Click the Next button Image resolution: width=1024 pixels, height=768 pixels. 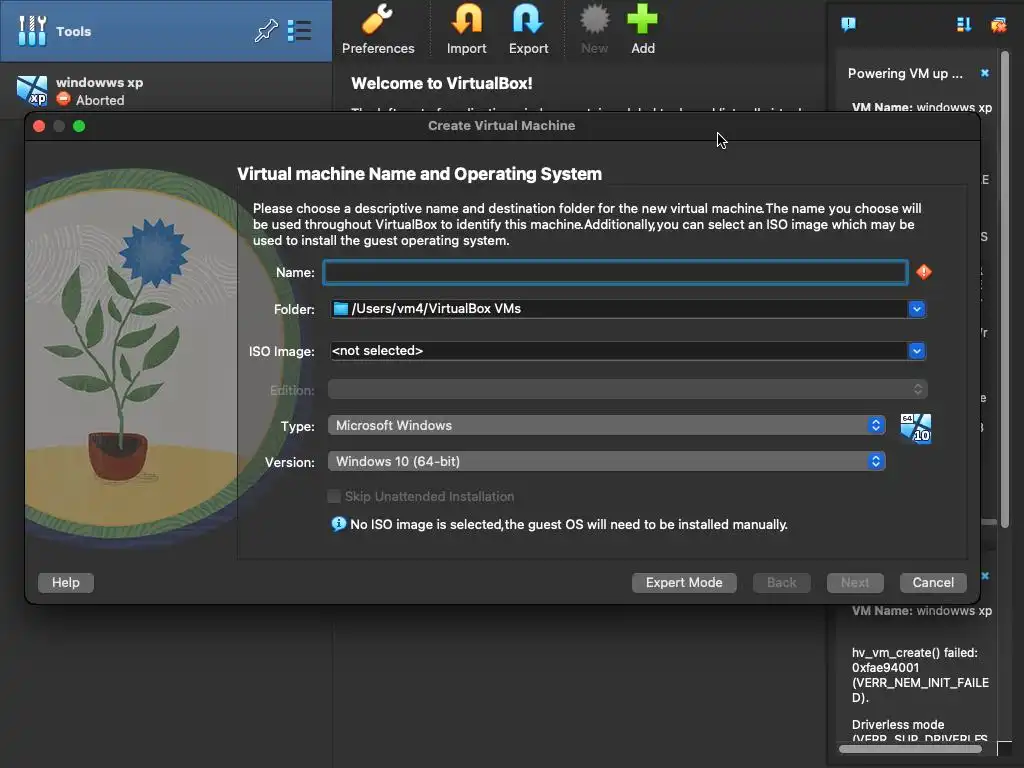tap(855, 583)
